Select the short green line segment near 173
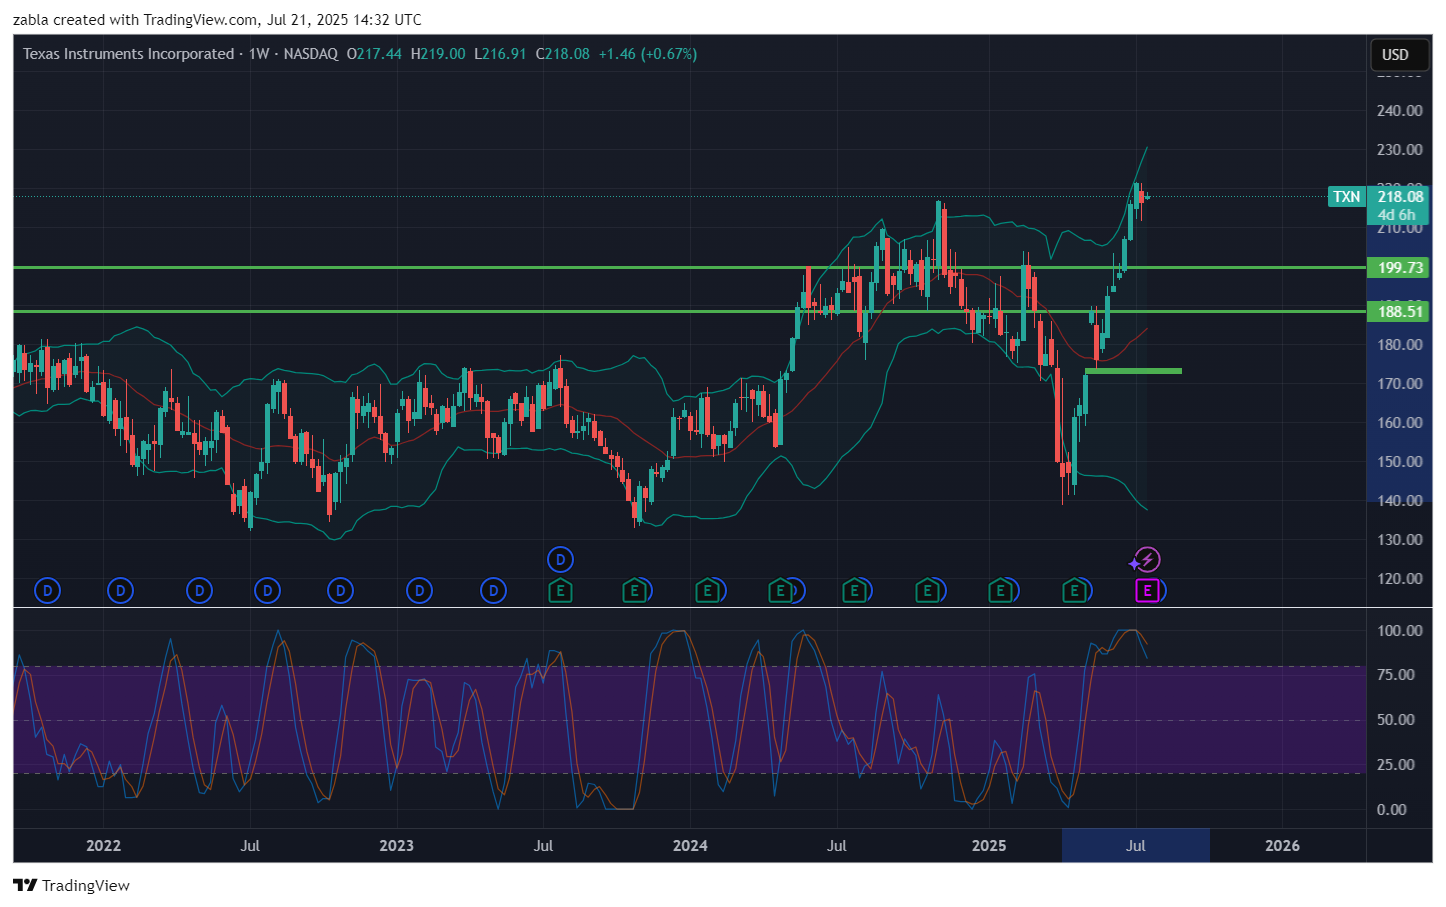The image size is (1446, 907). (x=1133, y=371)
